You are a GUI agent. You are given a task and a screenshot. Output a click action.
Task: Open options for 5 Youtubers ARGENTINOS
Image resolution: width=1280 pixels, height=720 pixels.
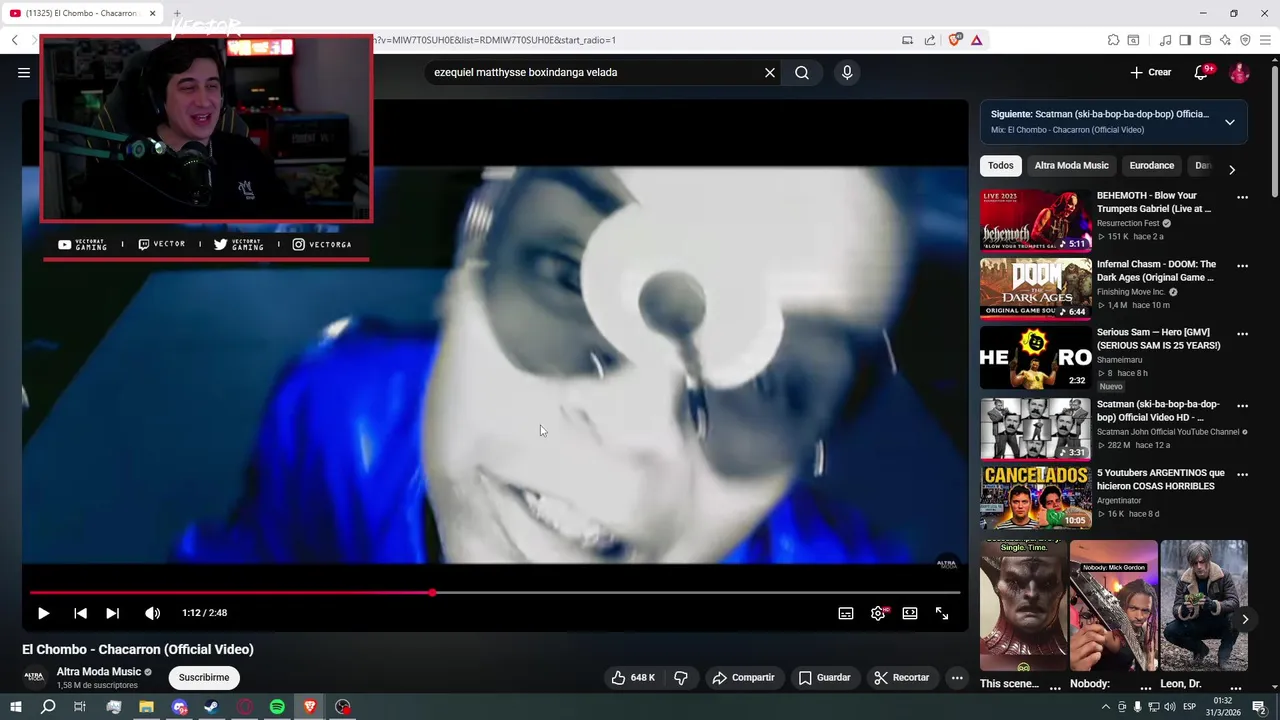tap(1242, 474)
